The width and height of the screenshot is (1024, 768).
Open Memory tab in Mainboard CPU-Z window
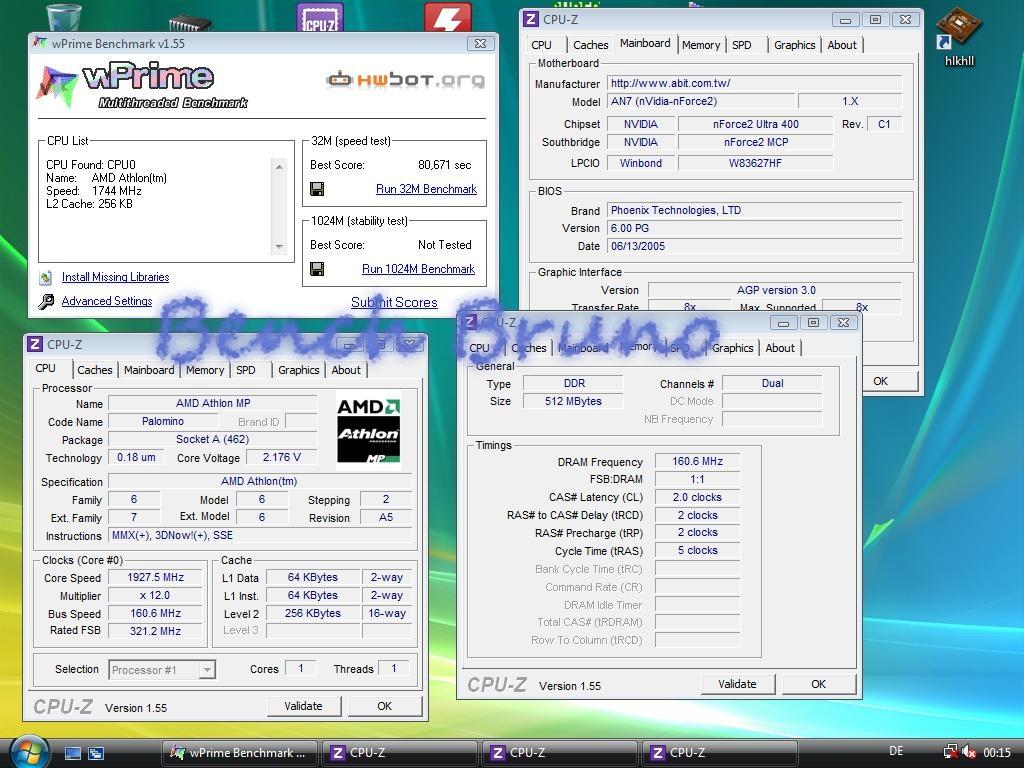pyautogui.click(x=701, y=45)
